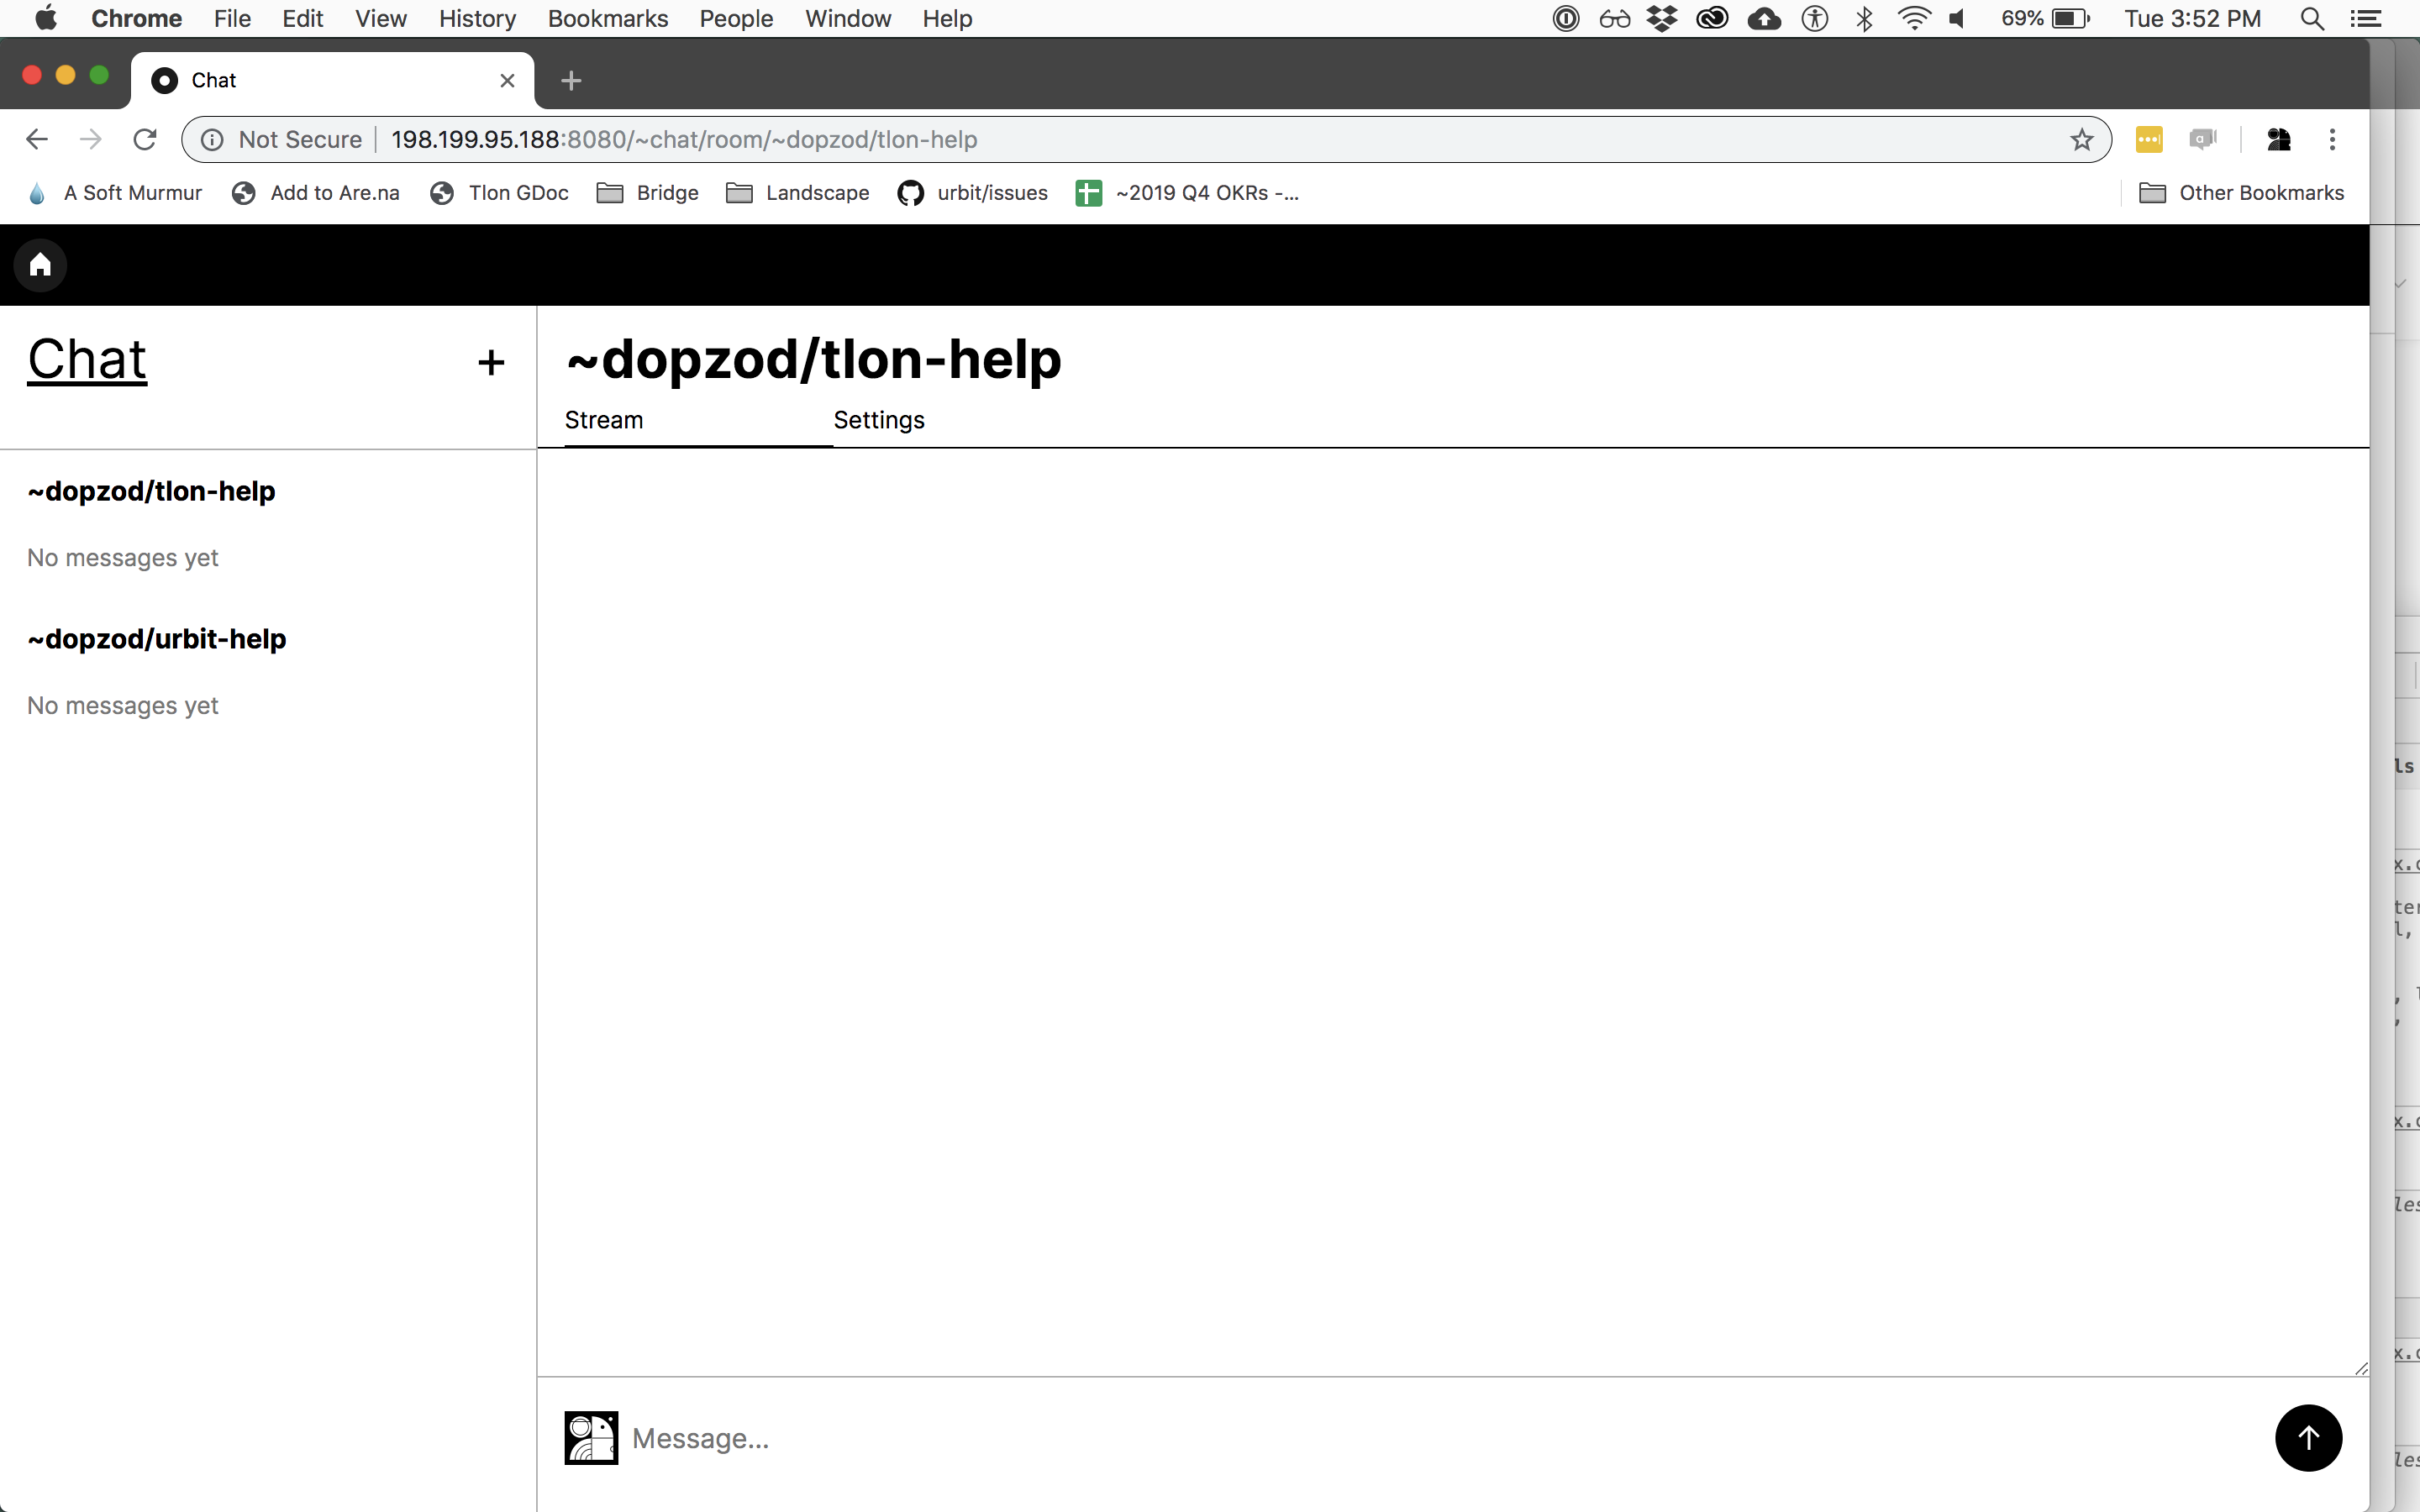Open the Apple menu
This screenshot has width=2420, height=1512.
coord(46,18)
